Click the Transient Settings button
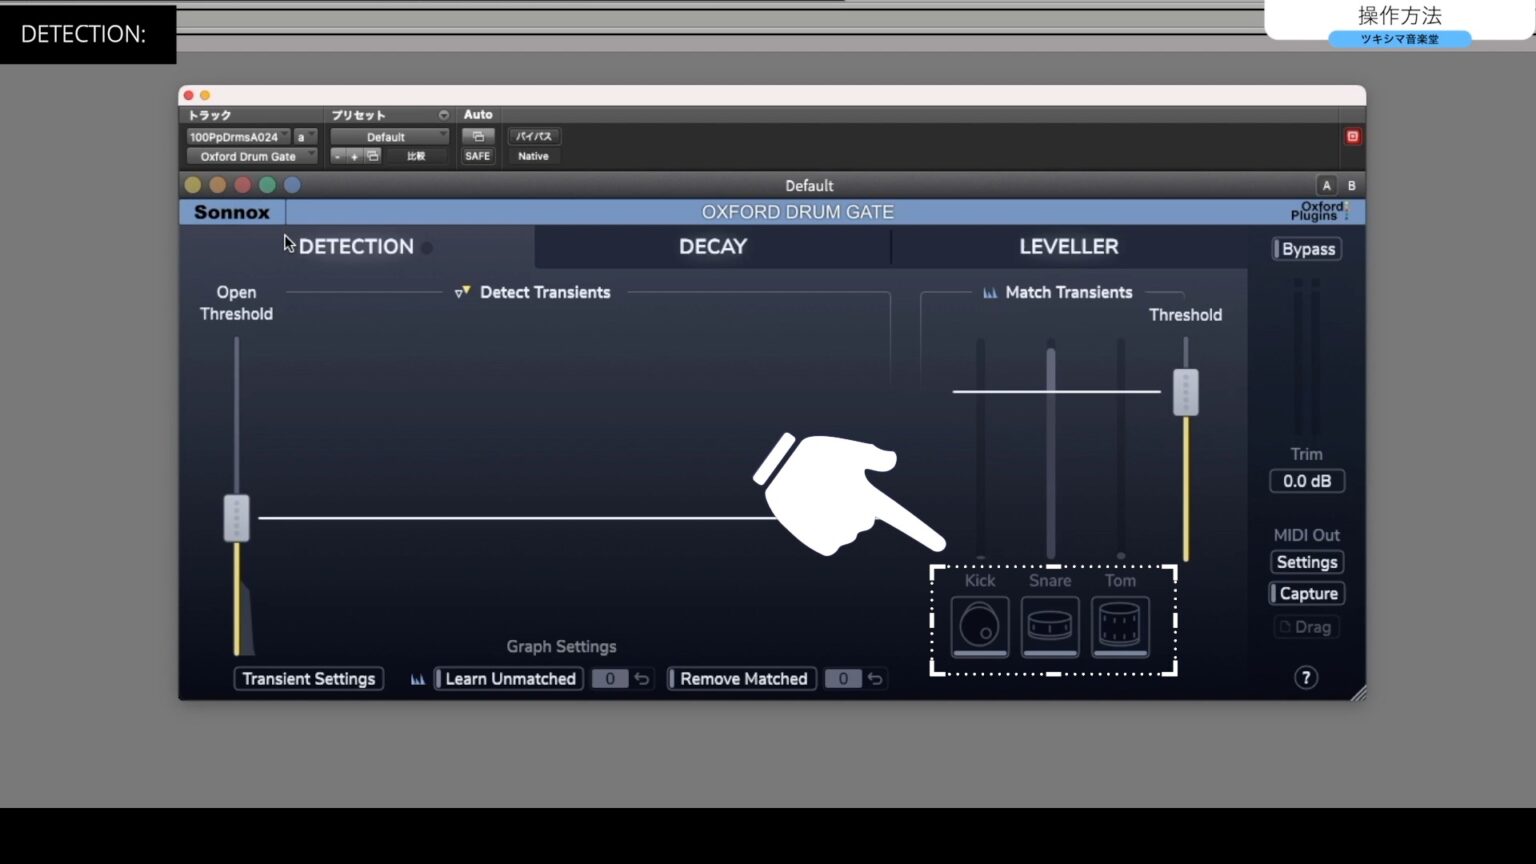This screenshot has width=1536, height=864. [308, 678]
